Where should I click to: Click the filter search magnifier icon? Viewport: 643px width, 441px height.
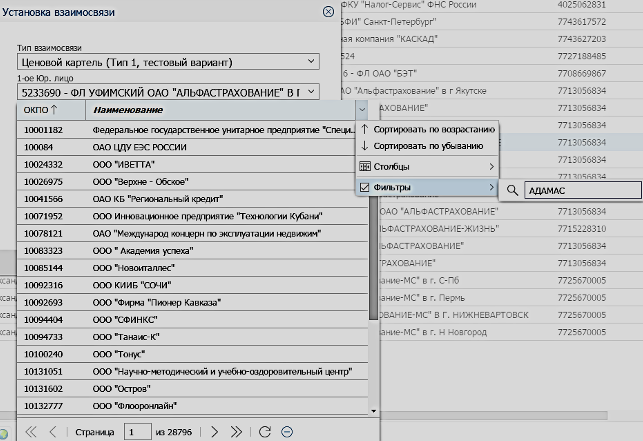point(512,190)
